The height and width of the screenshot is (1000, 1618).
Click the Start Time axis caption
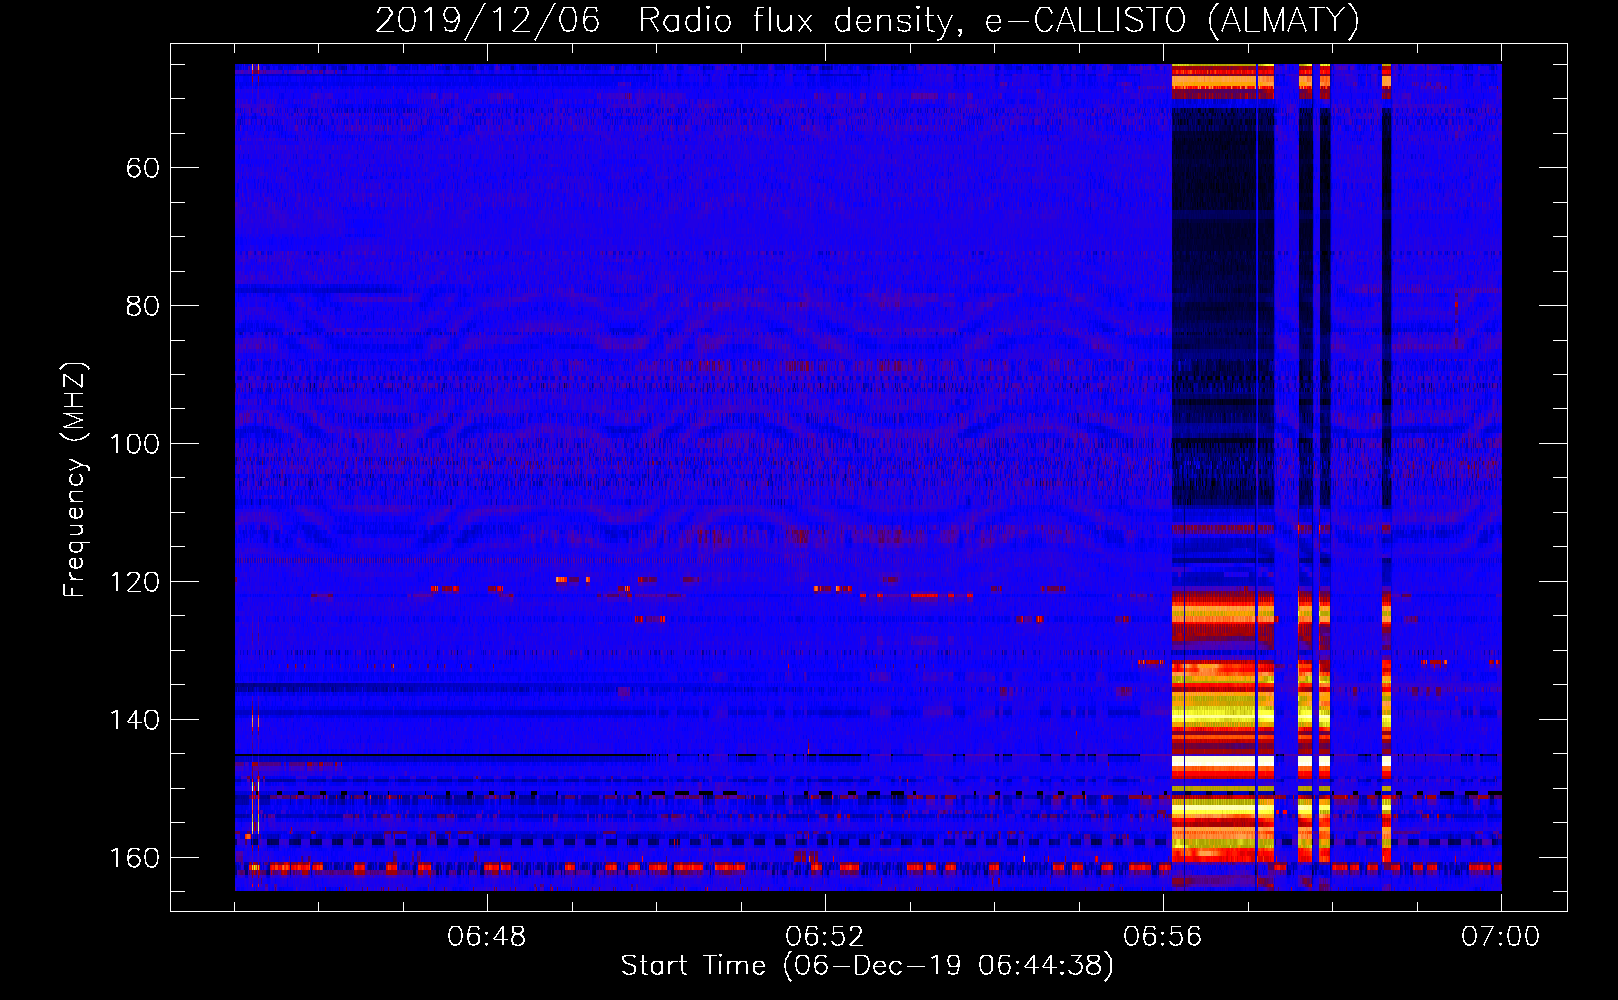[867, 966]
